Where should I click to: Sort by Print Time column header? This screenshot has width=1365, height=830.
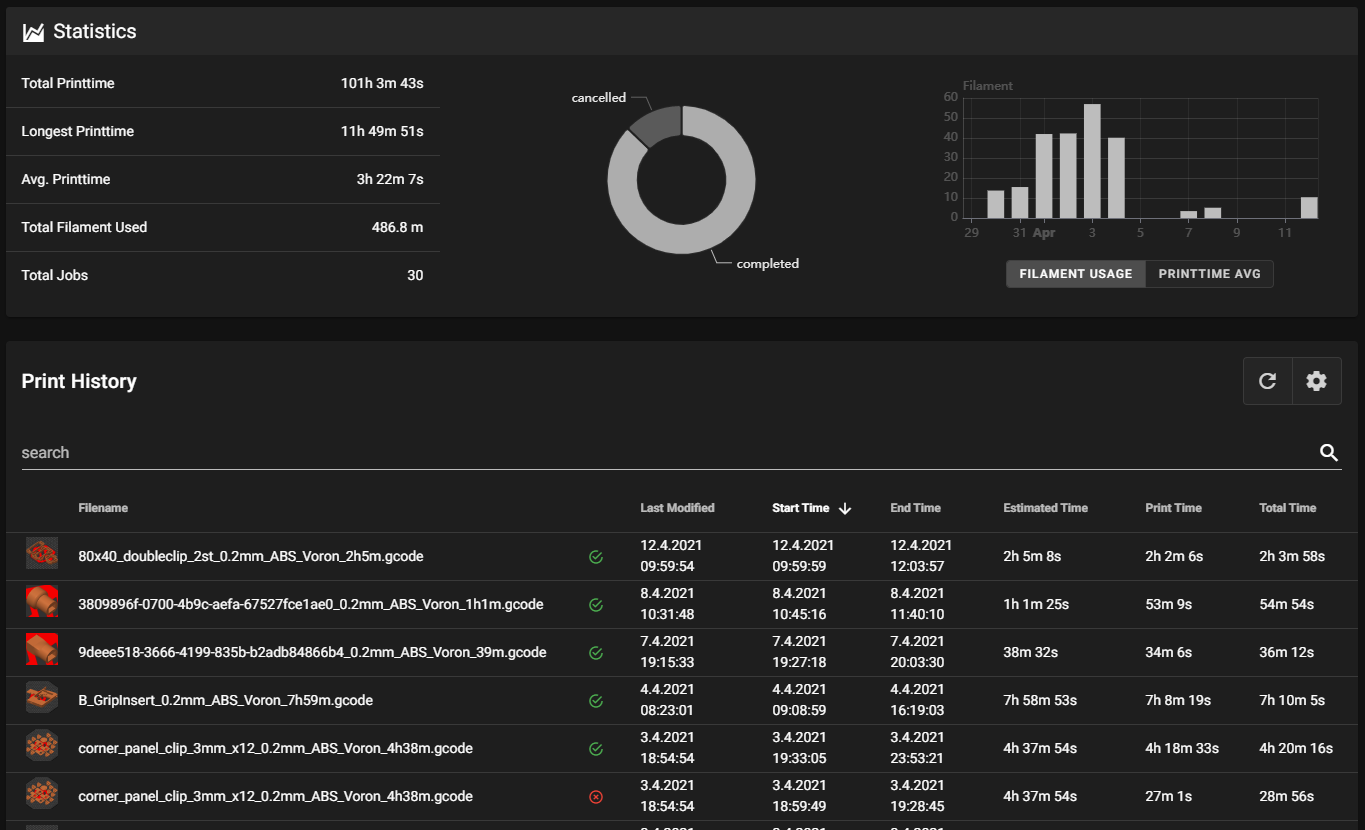click(x=1173, y=508)
